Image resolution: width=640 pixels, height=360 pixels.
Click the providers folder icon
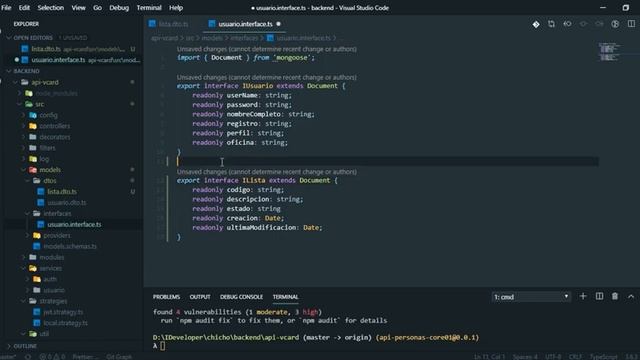click(x=37, y=236)
